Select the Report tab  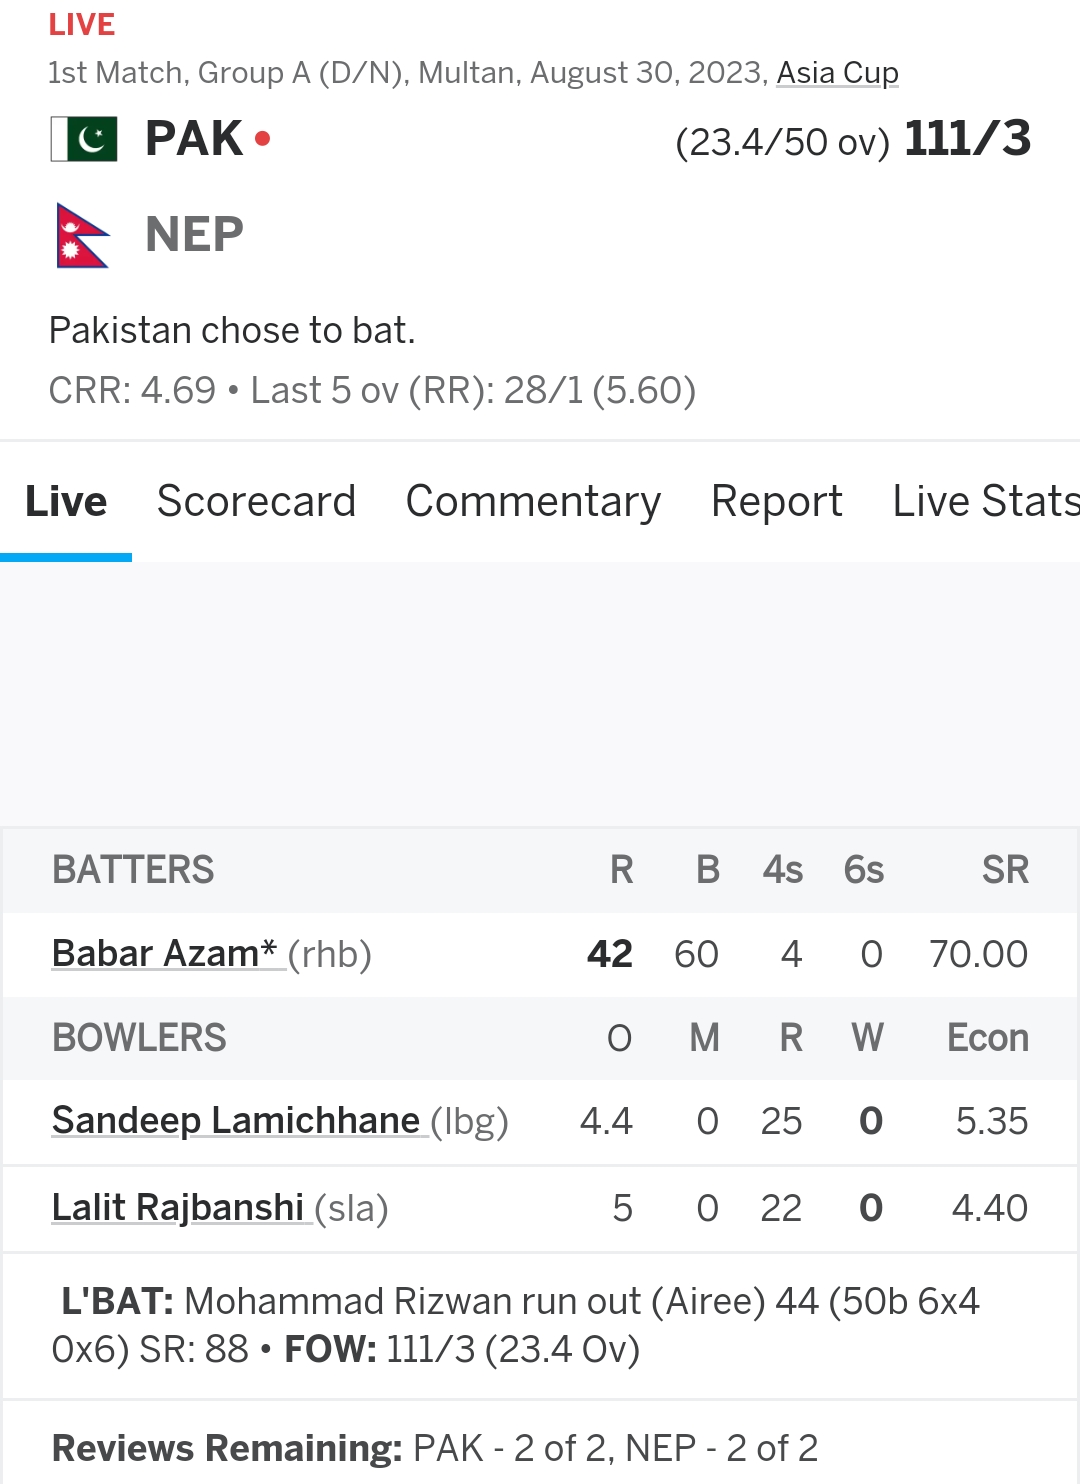tap(777, 501)
